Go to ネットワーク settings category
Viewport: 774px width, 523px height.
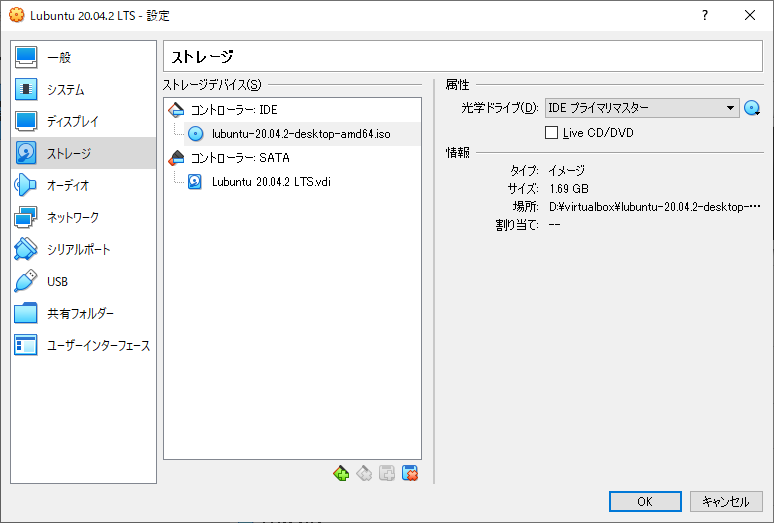click(83, 218)
